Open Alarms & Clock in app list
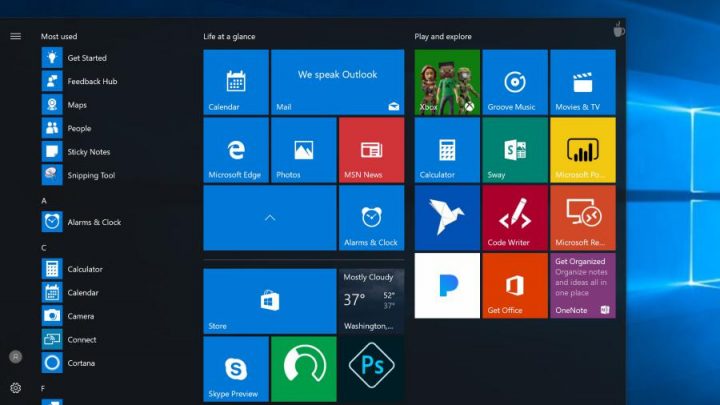Screen dimensions: 720x405 pos(82,222)
